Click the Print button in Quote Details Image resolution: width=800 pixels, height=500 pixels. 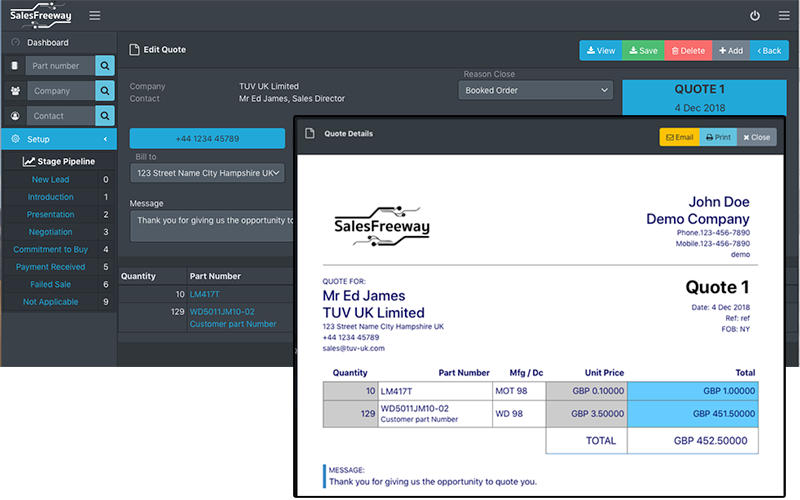[718, 137]
